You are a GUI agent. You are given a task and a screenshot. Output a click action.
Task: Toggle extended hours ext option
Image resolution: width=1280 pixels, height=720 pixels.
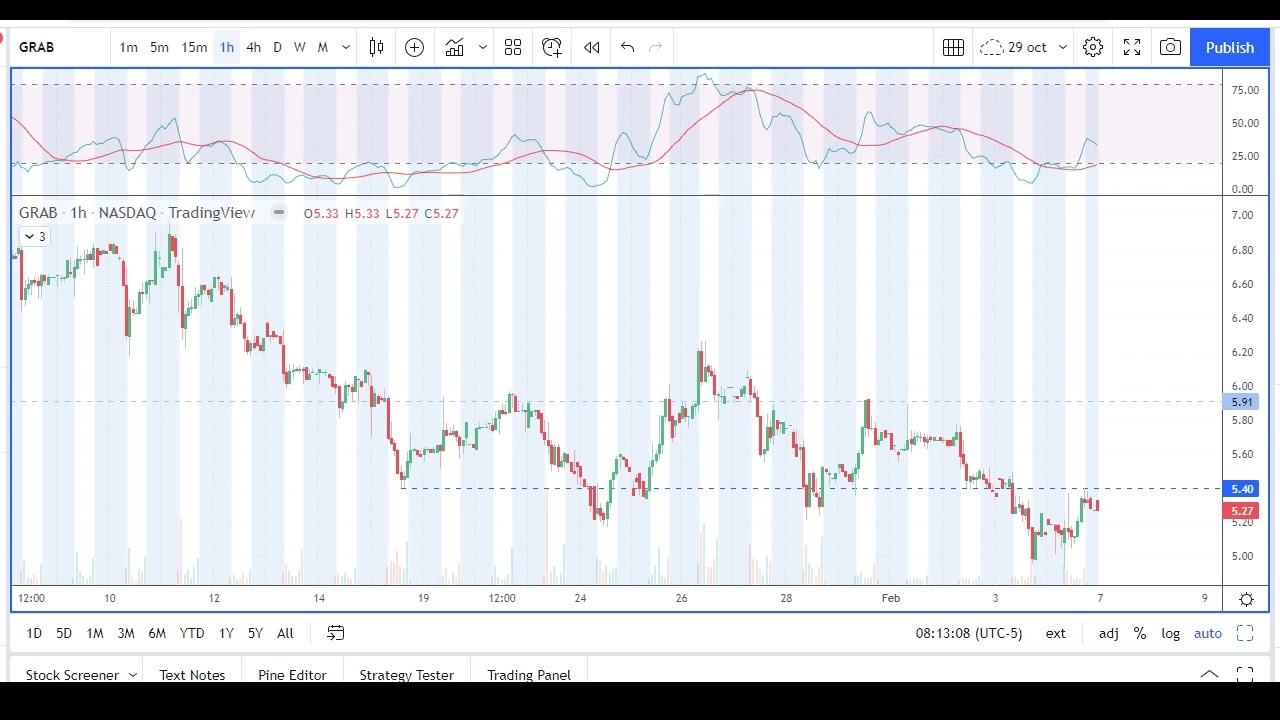click(1056, 633)
